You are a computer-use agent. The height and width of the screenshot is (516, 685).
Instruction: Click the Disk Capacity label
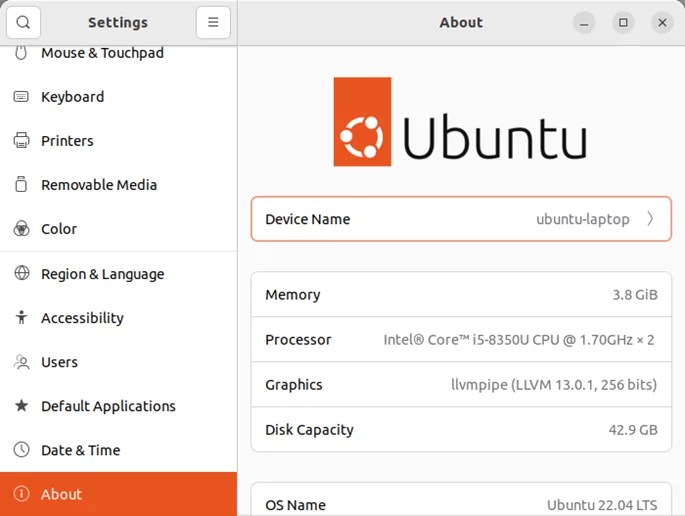309,430
